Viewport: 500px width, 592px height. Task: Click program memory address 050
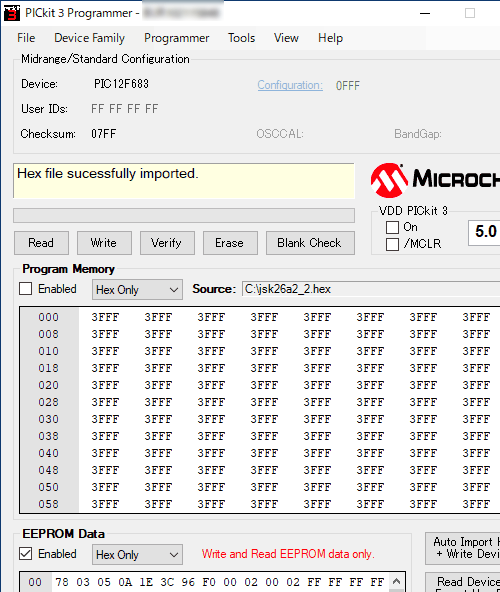click(49, 487)
